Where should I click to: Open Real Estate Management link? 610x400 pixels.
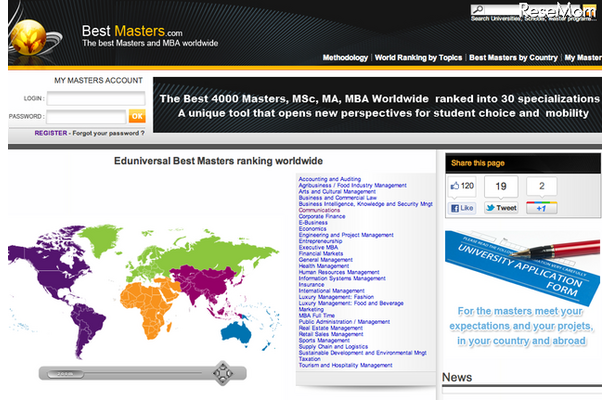coord(331,328)
